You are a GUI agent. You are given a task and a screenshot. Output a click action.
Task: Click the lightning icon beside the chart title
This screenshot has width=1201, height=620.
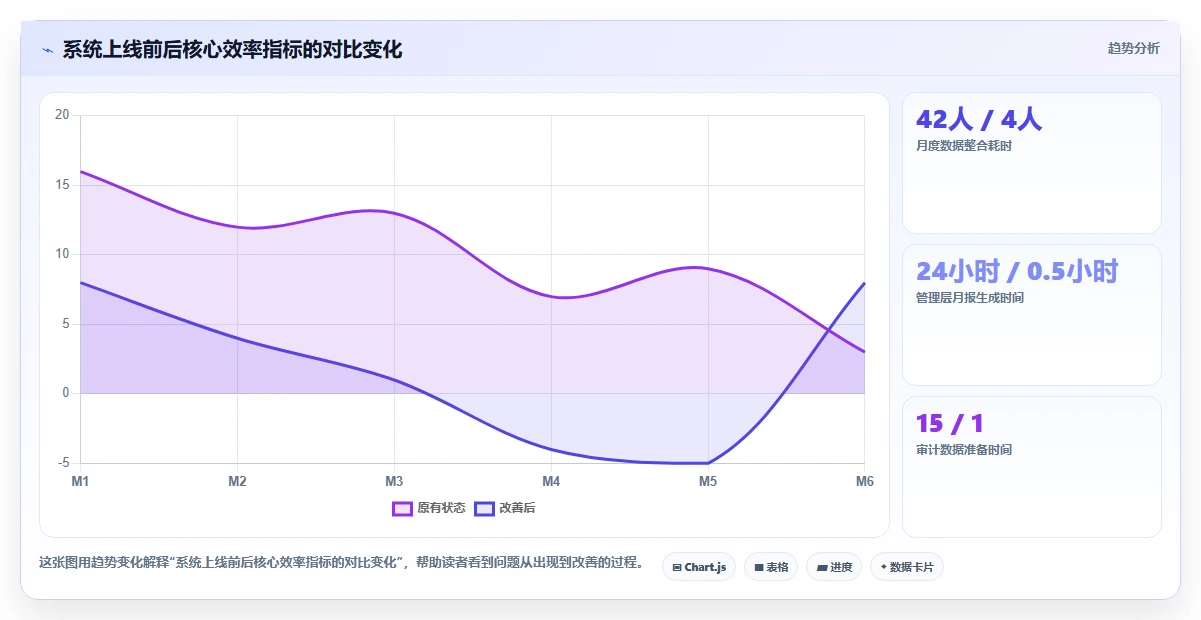coord(48,50)
